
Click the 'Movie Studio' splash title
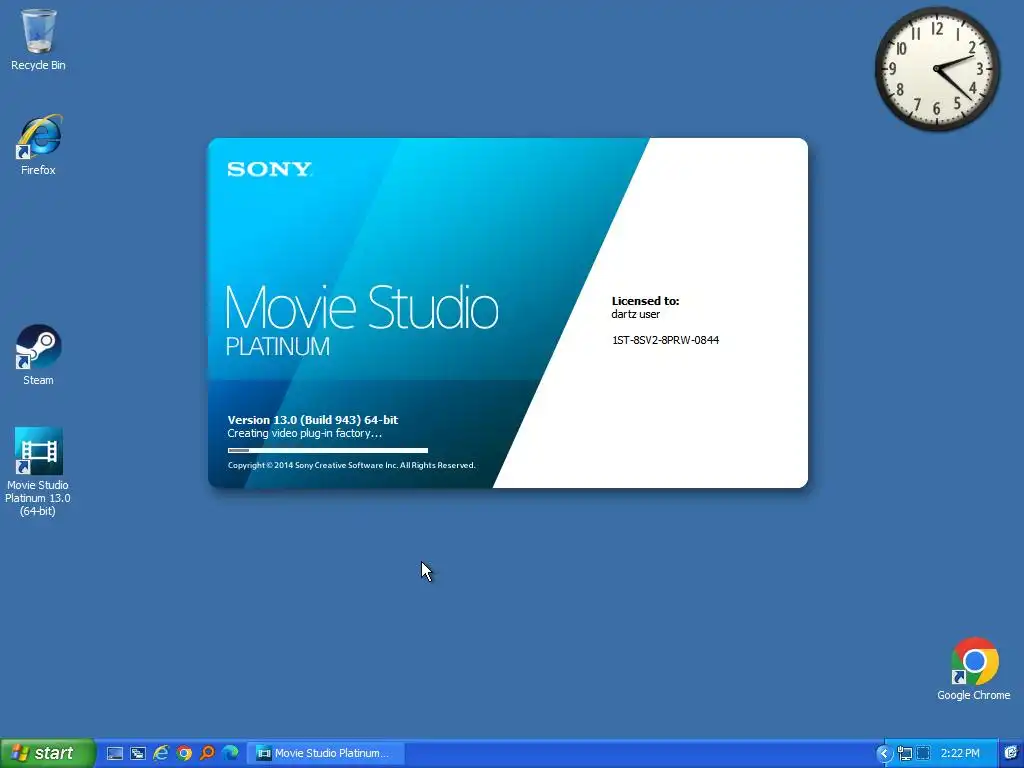pos(362,307)
